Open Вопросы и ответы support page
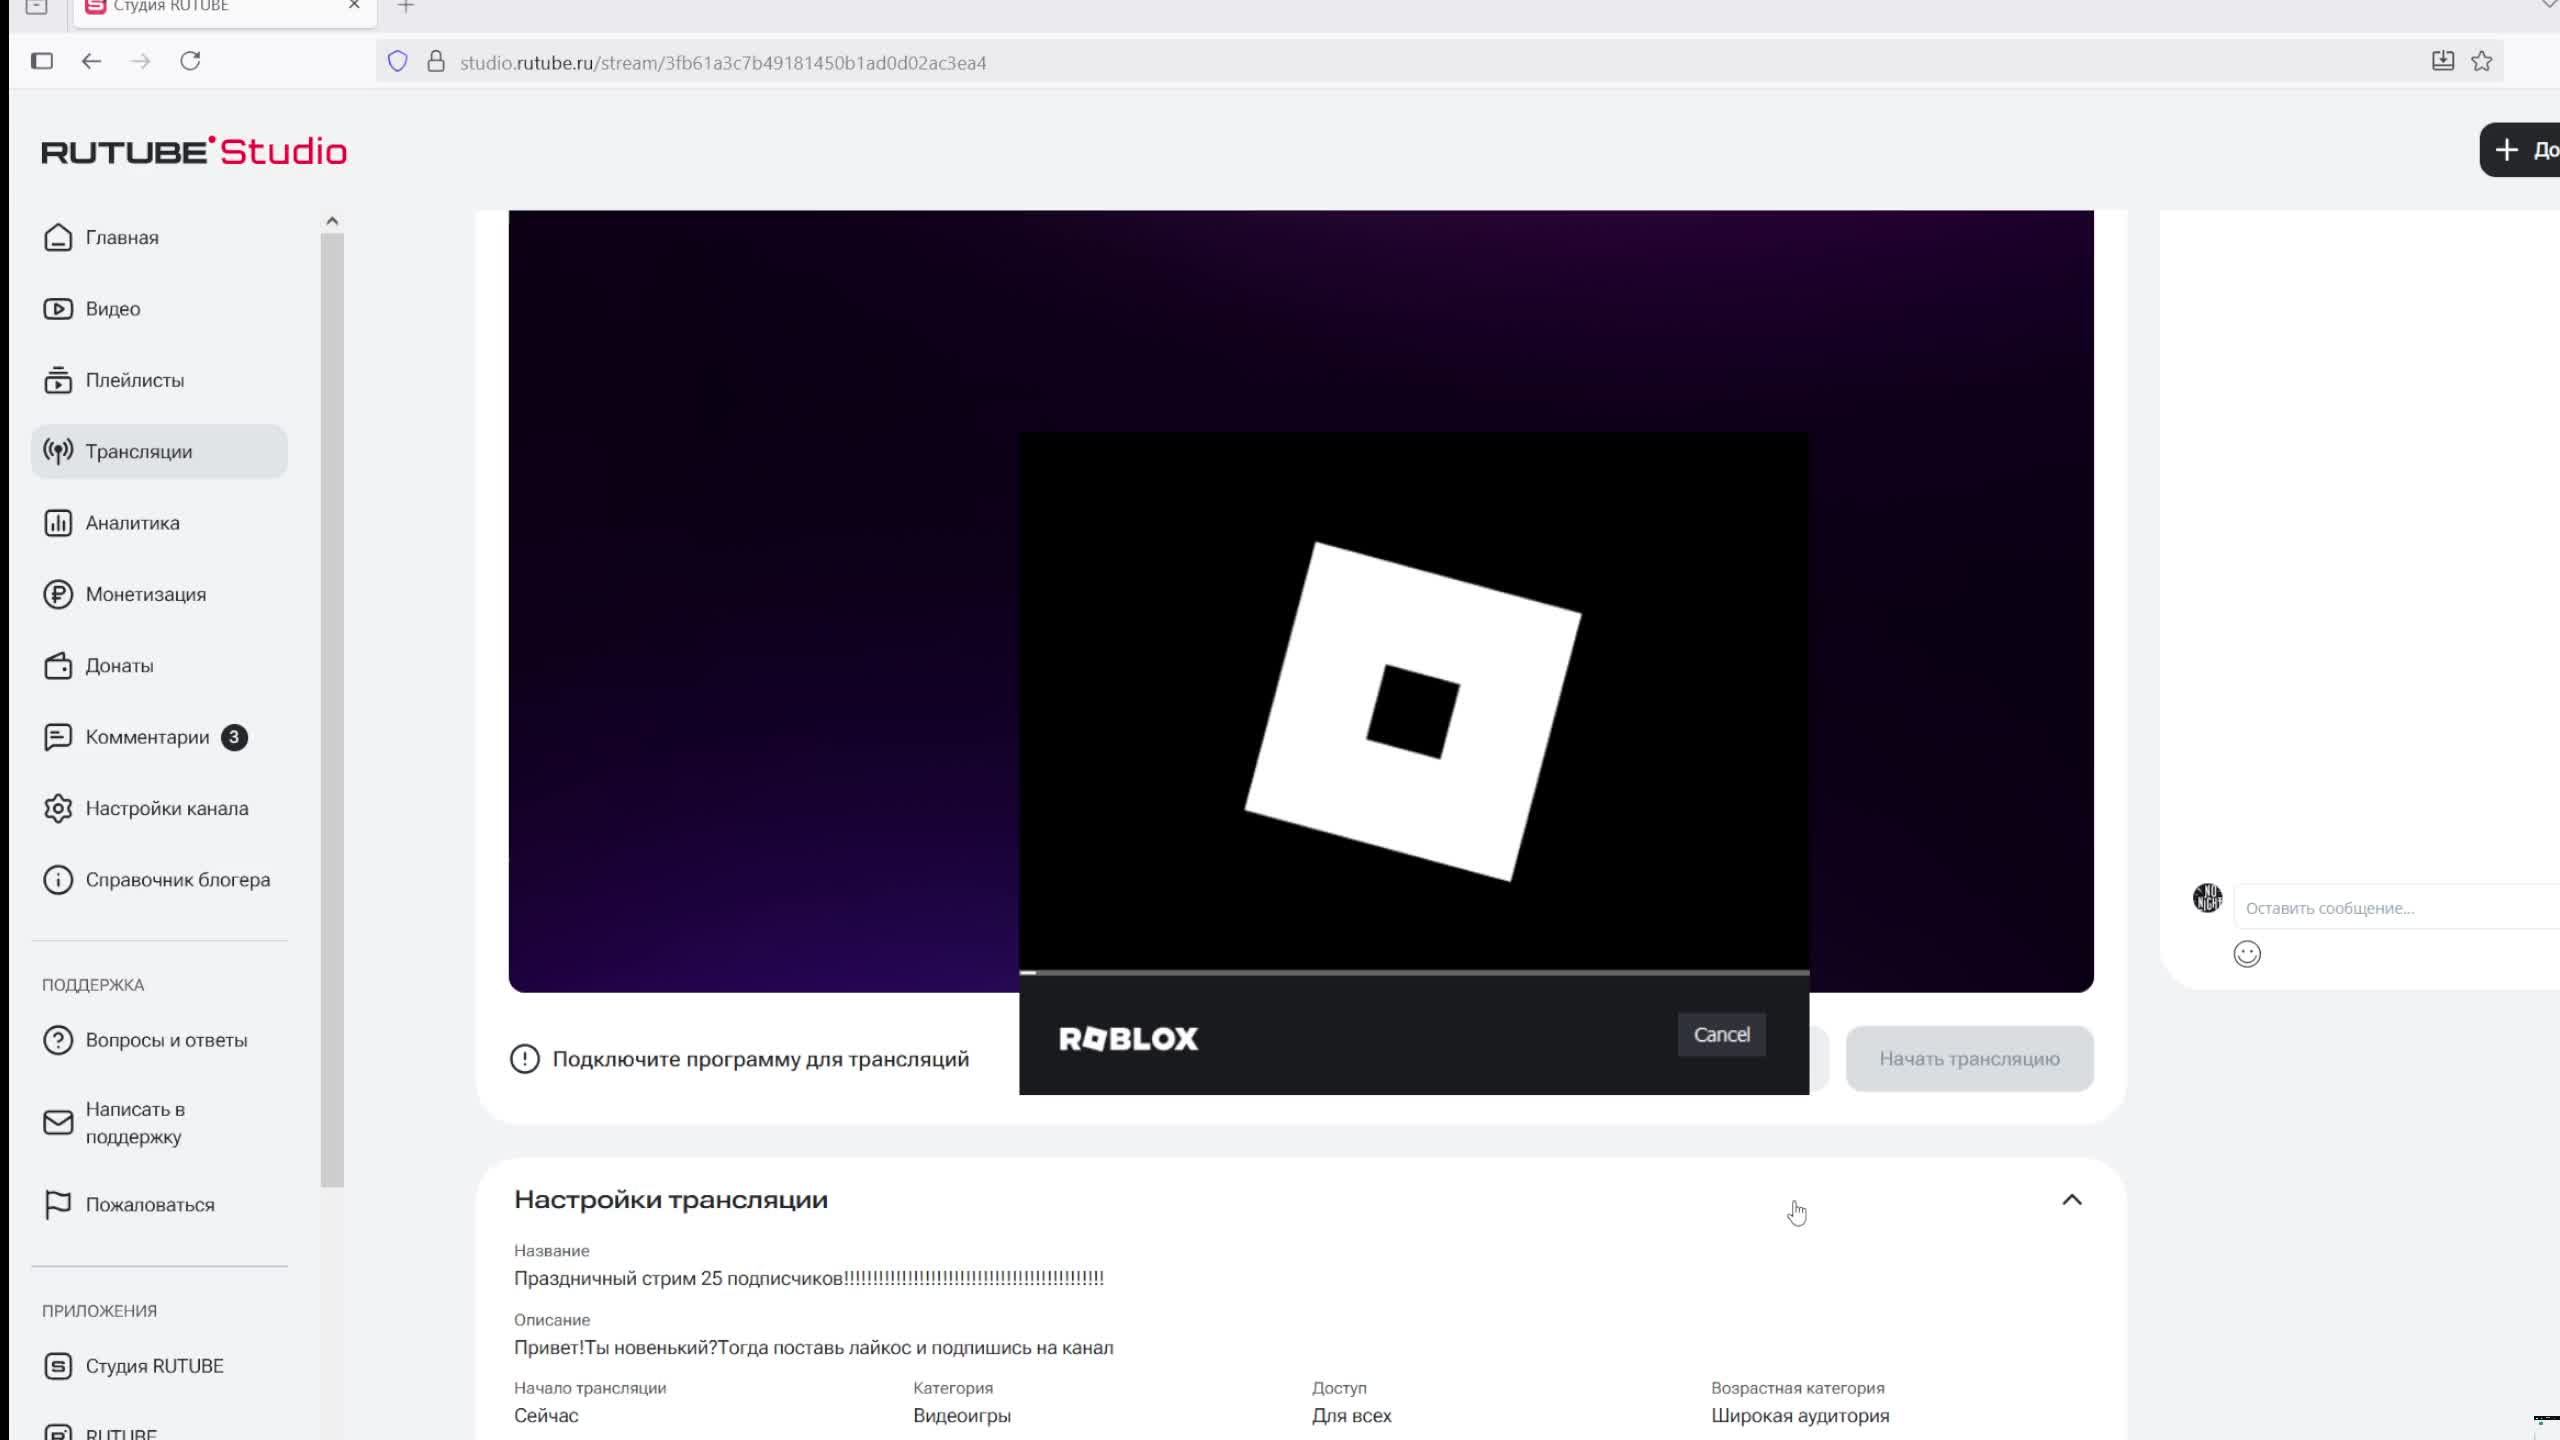Viewport: 2560px width, 1440px height. click(166, 1040)
